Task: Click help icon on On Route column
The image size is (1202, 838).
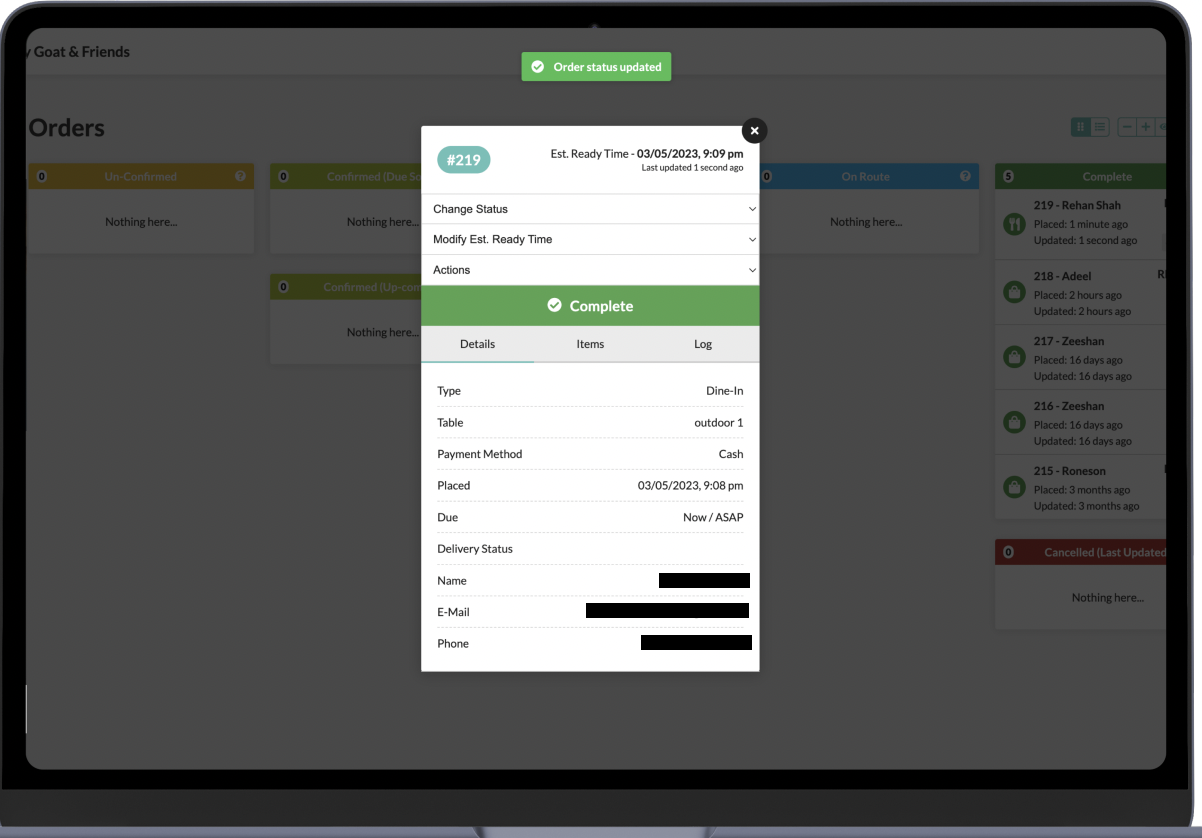Action: point(965,176)
